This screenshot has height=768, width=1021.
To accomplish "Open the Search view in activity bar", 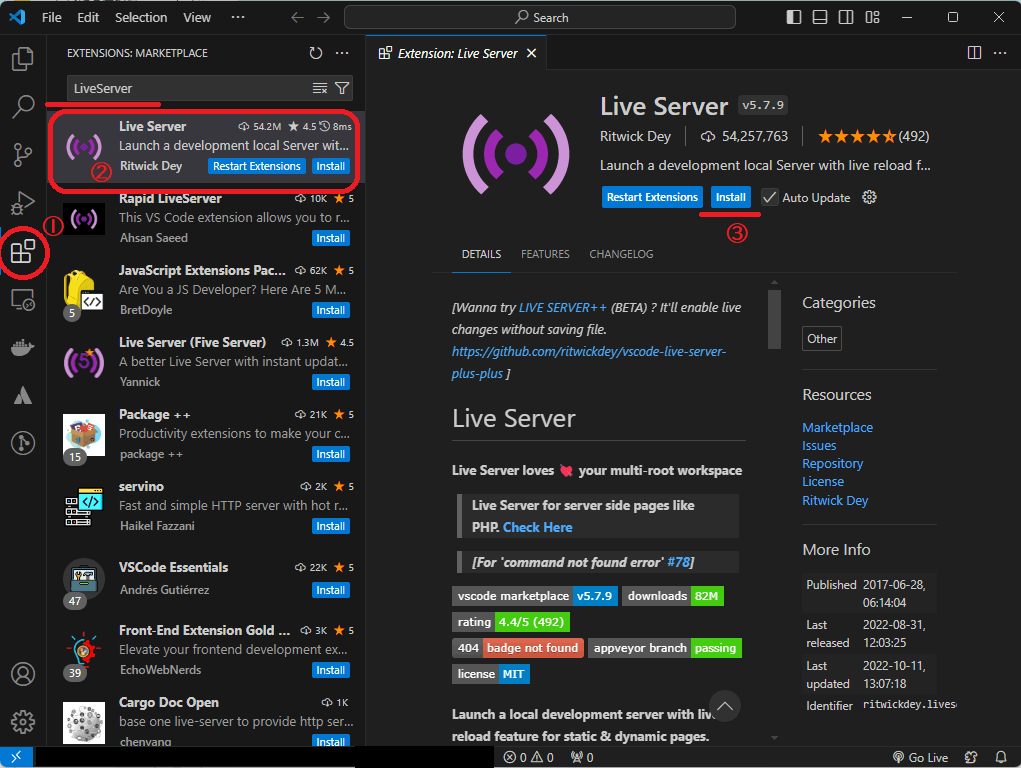I will 23,107.
